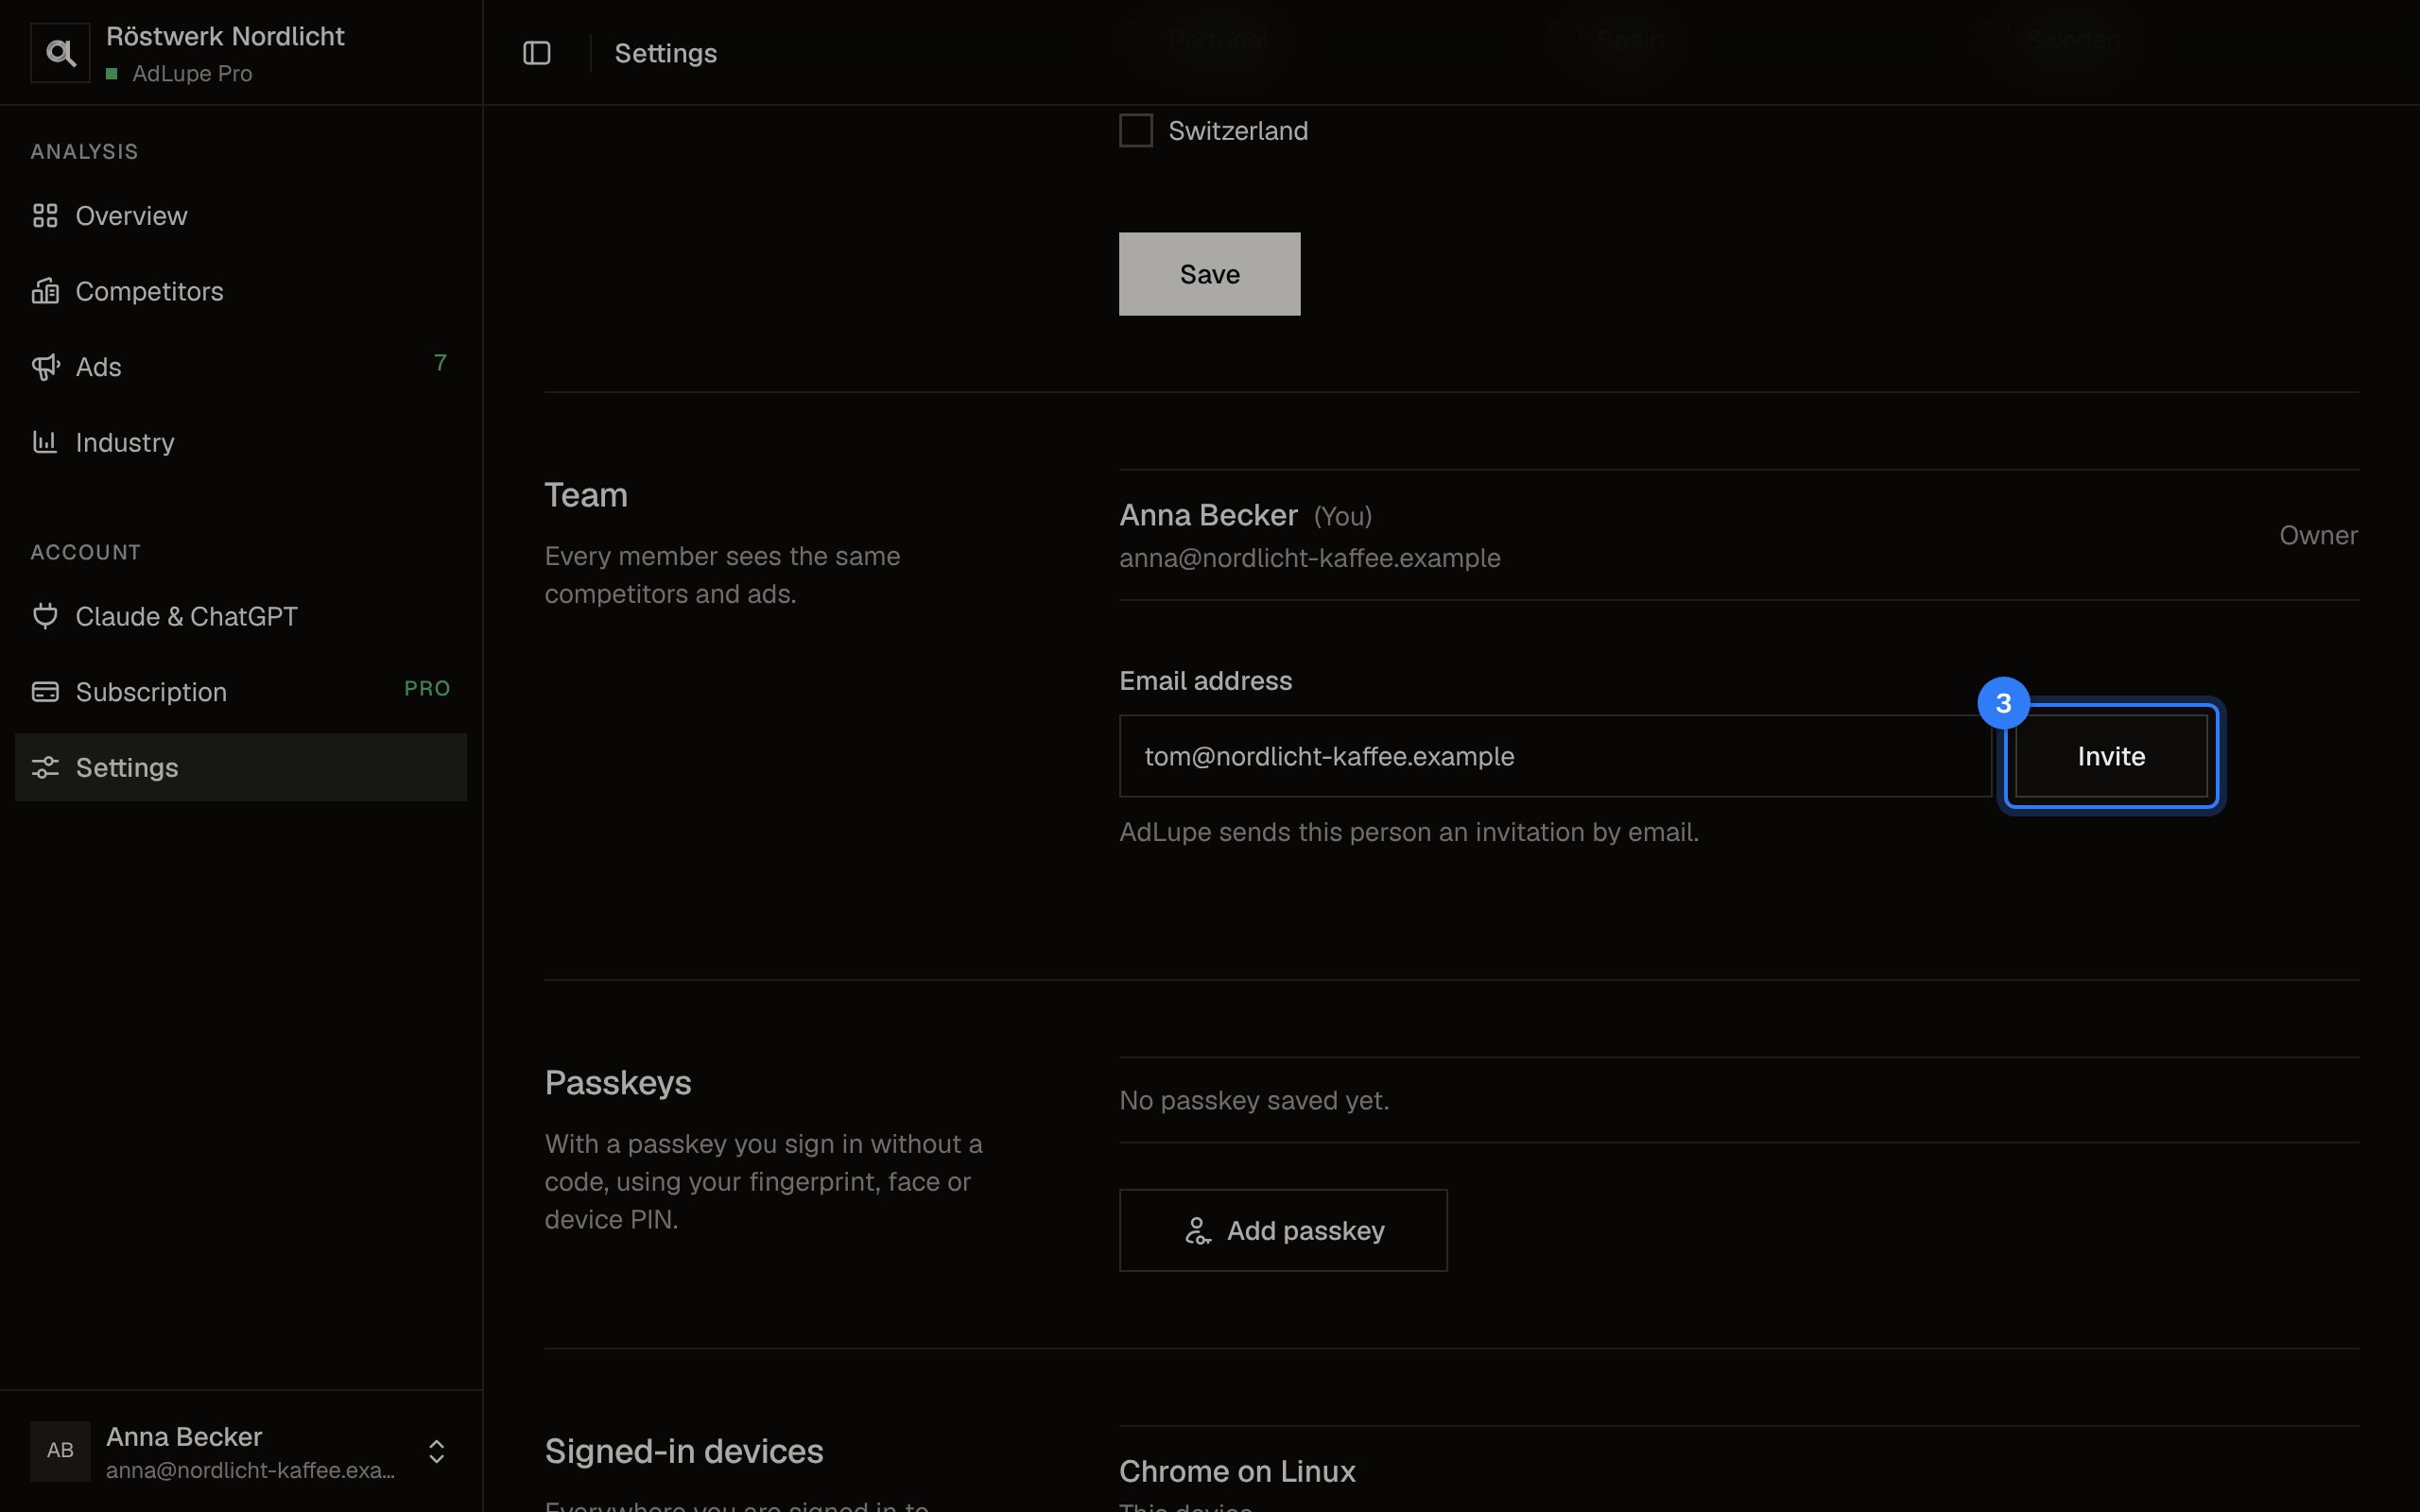Image resolution: width=2420 pixels, height=1512 pixels.
Task: Check the Switzerland checkbox
Action: pos(1136,131)
